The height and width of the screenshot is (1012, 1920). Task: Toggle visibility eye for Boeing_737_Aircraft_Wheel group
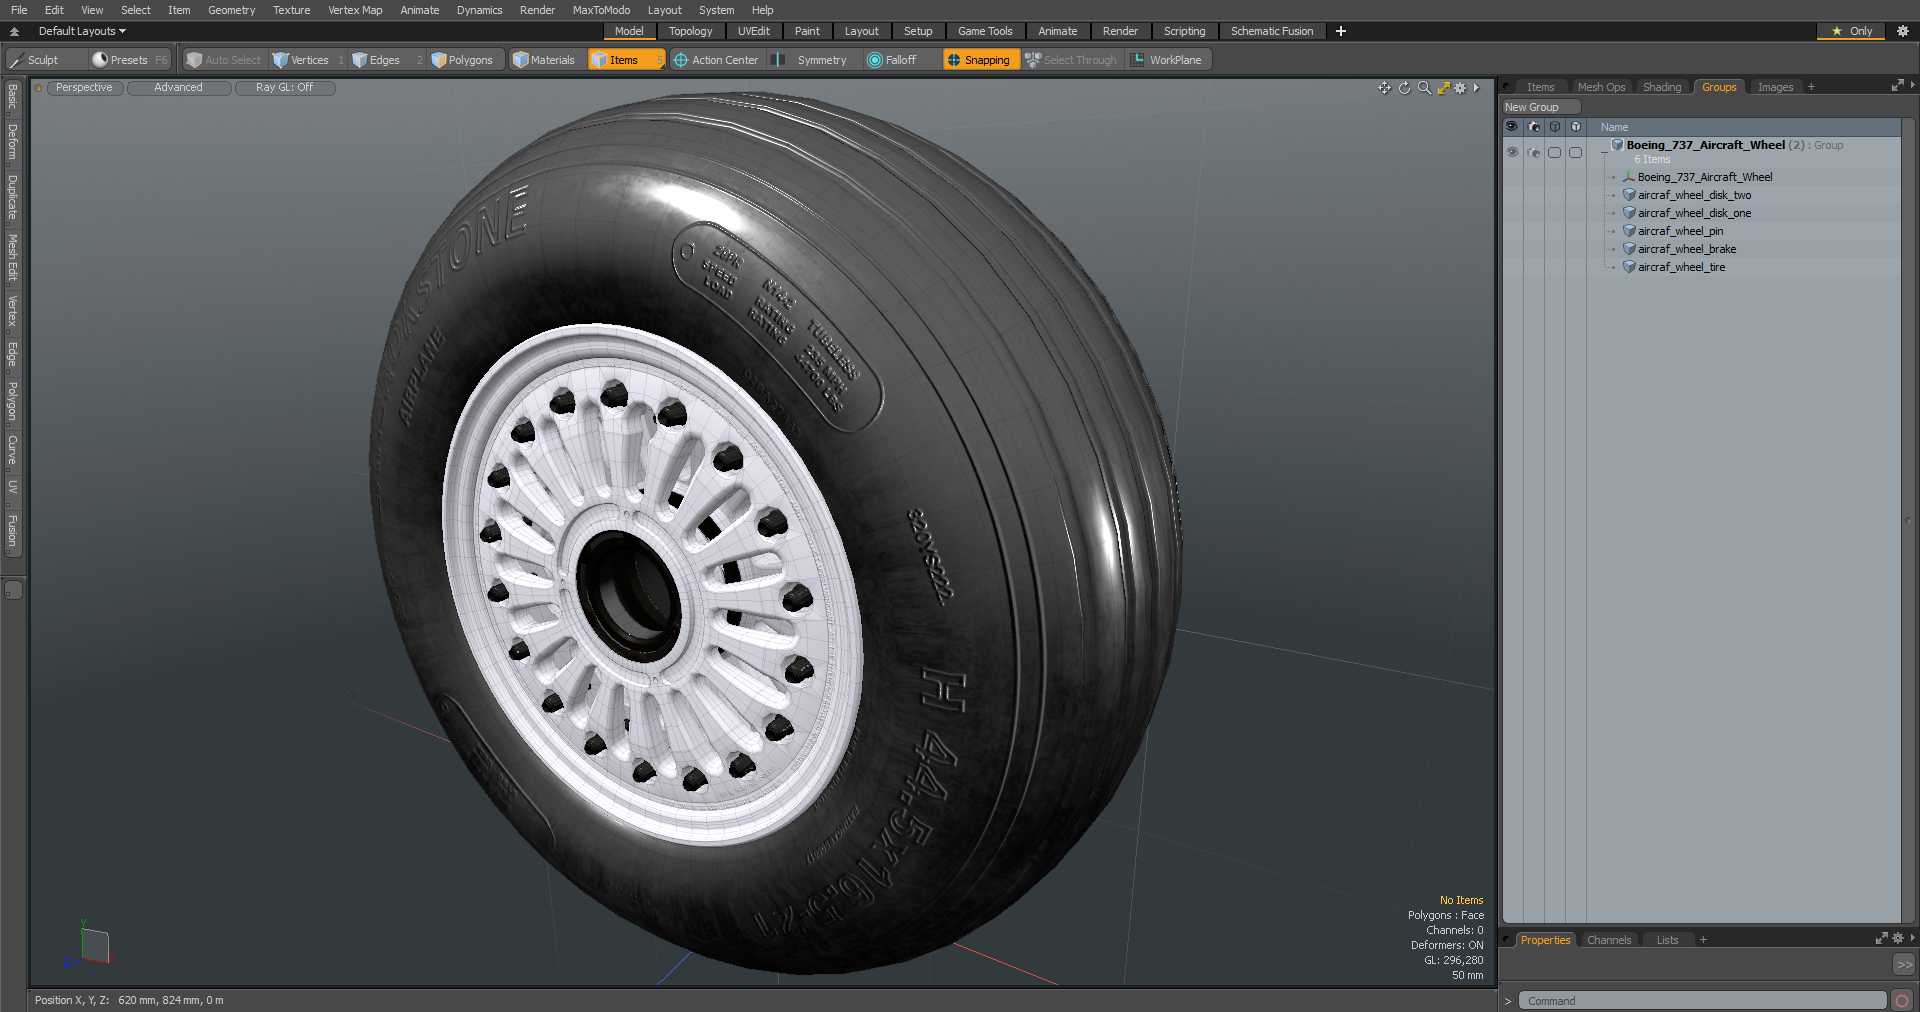click(x=1512, y=152)
